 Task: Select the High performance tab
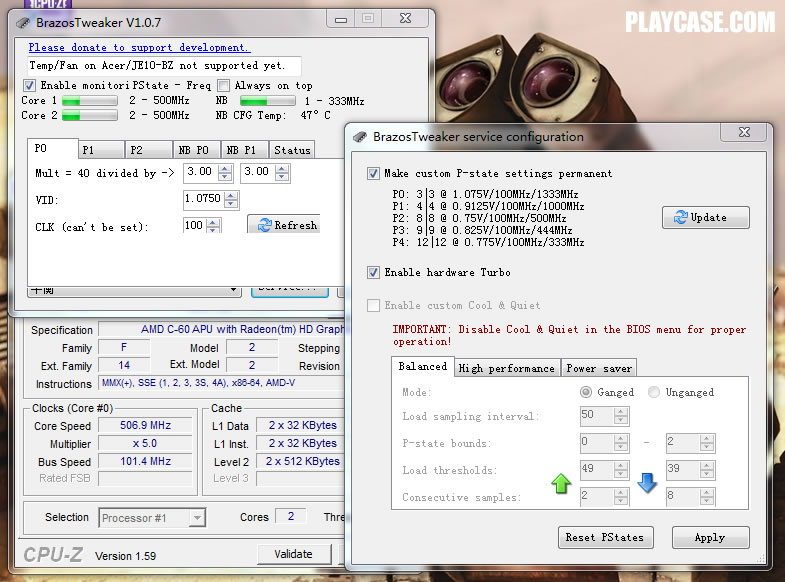coord(507,368)
